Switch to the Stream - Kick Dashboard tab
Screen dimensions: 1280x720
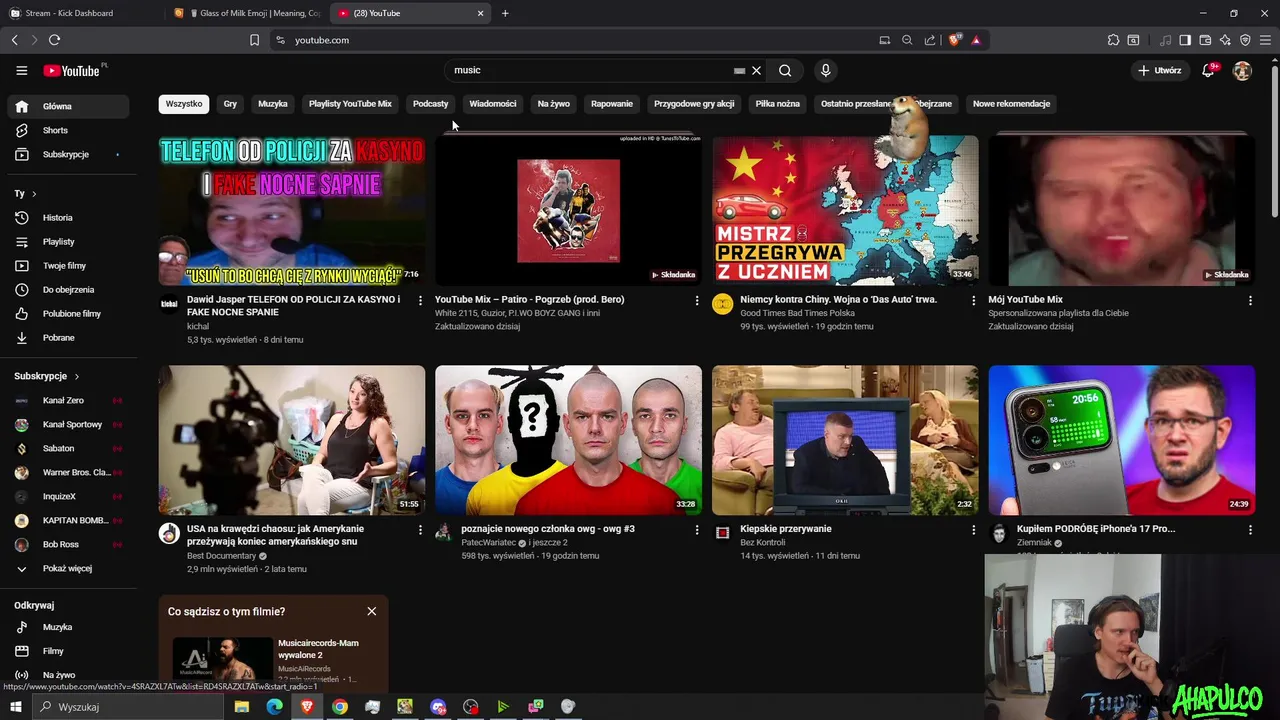pyautogui.click(x=80, y=13)
